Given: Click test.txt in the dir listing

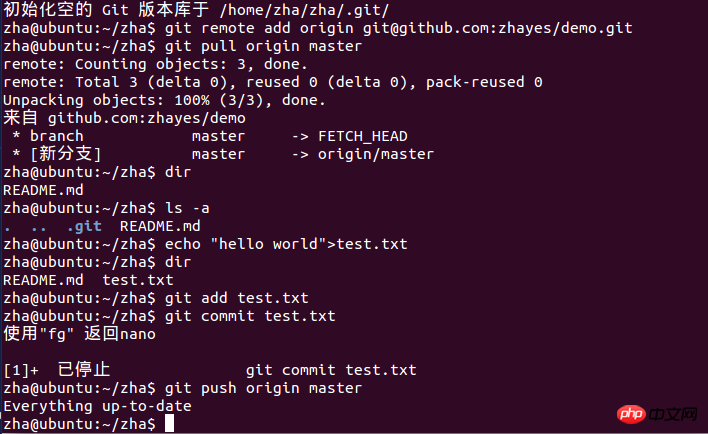Looking at the screenshot, I should point(138,280).
